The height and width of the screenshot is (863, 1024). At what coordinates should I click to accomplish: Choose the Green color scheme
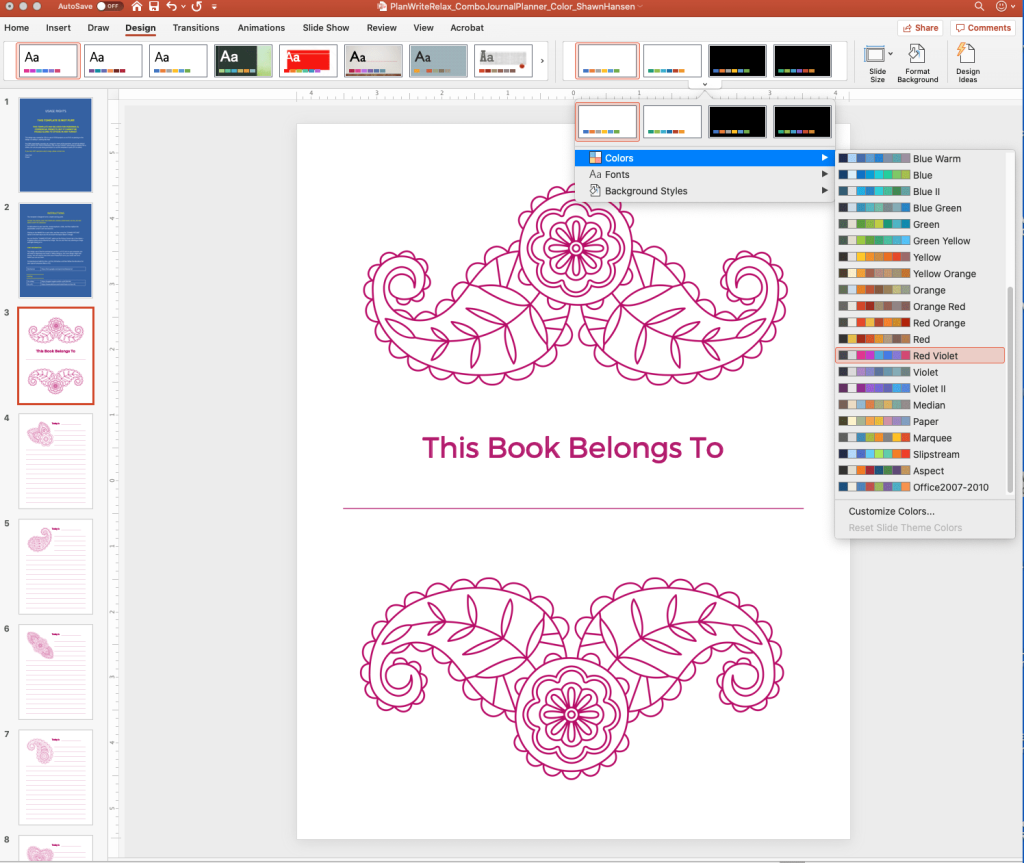(920, 224)
